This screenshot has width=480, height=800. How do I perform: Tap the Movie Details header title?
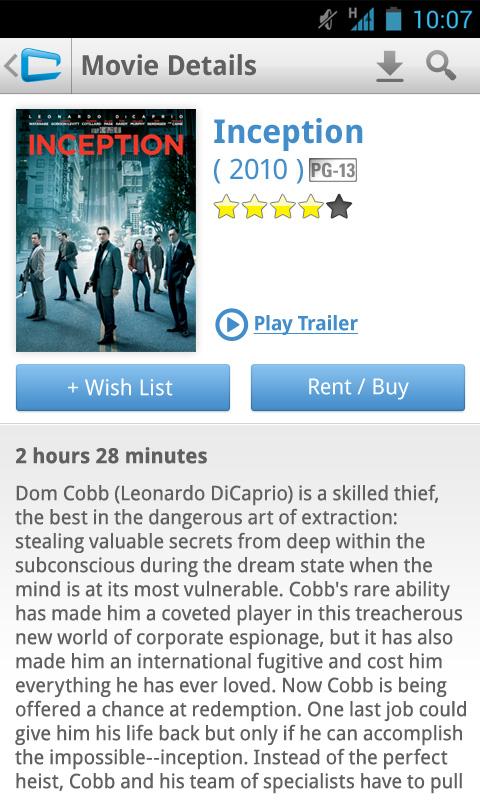click(x=169, y=66)
